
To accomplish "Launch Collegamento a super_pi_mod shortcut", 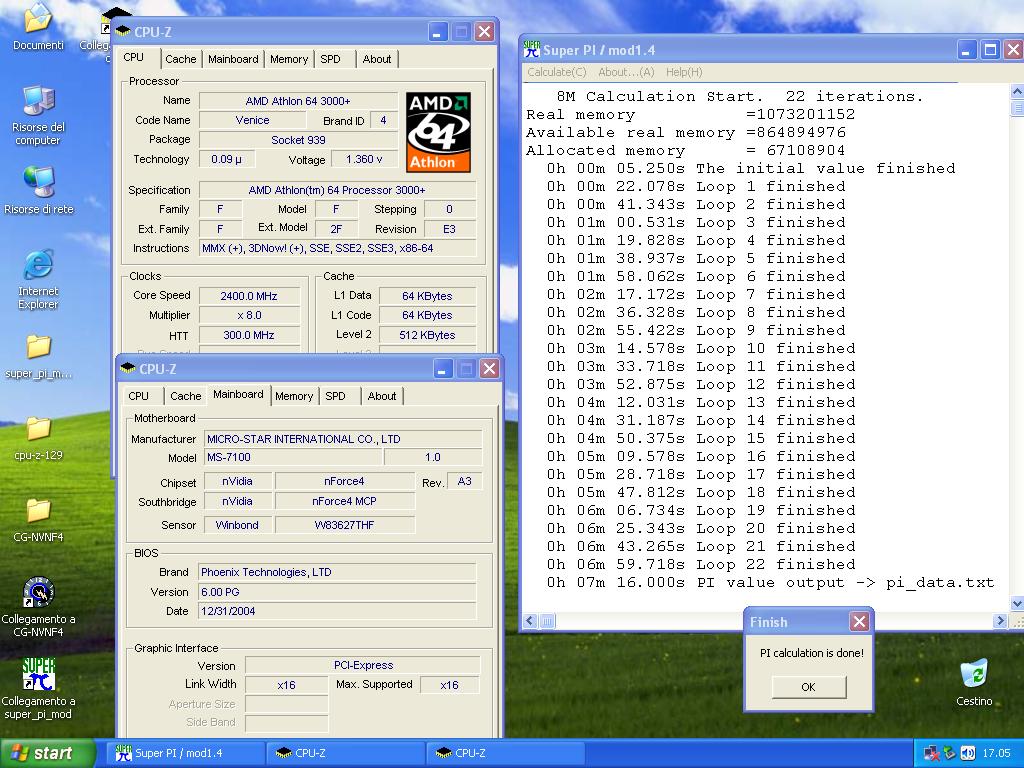I will coord(38,675).
